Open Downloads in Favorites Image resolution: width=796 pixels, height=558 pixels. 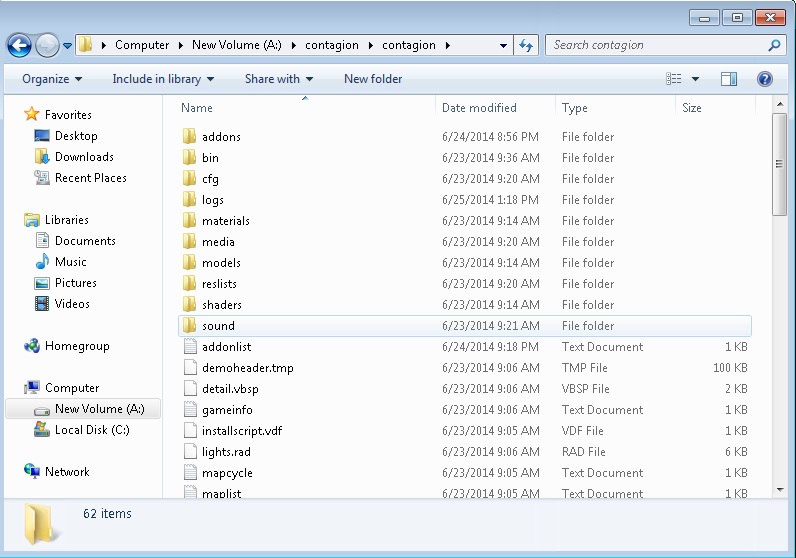point(84,156)
